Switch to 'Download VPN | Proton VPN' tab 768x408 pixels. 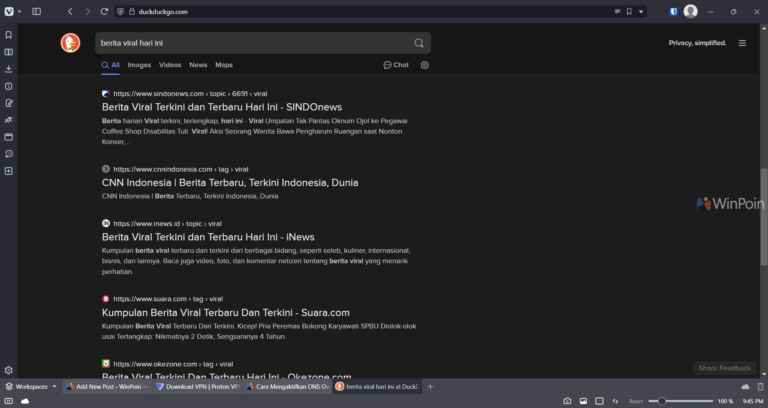click(x=197, y=386)
